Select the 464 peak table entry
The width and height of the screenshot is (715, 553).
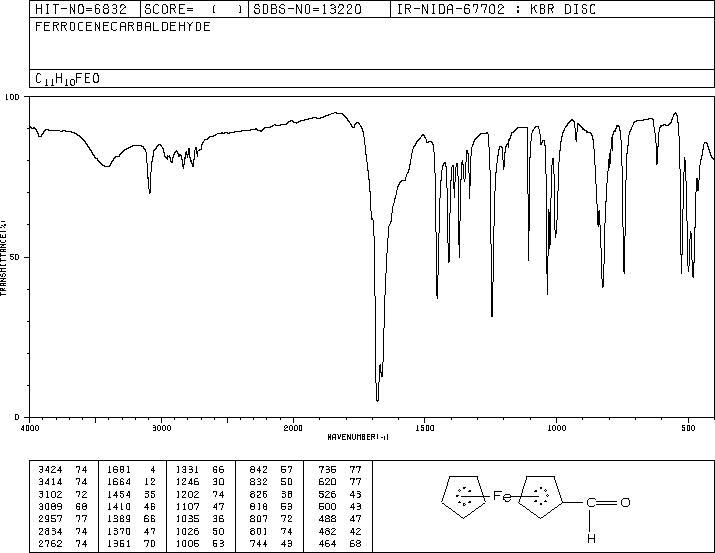click(340, 543)
